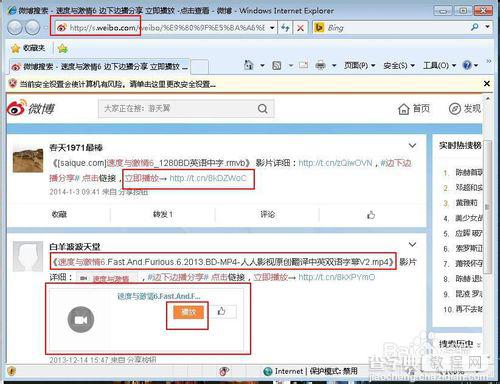Click the shield icon in the warning bar
The image size is (500, 384).
(x=13, y=83)
